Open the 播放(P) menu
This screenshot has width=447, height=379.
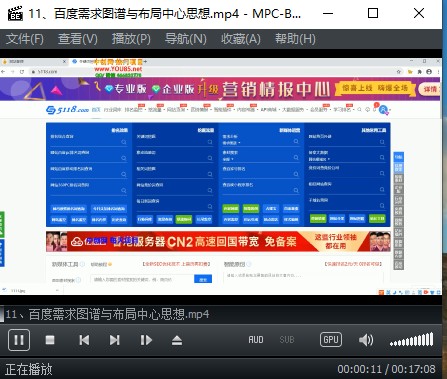131,39
